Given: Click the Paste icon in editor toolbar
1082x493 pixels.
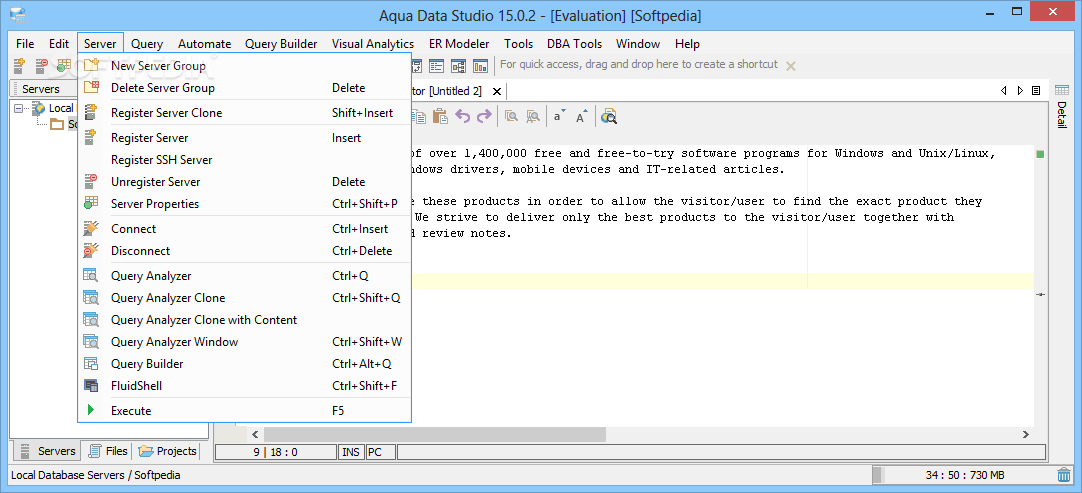Looking at the screenshot, I should (x=440, y=116).
